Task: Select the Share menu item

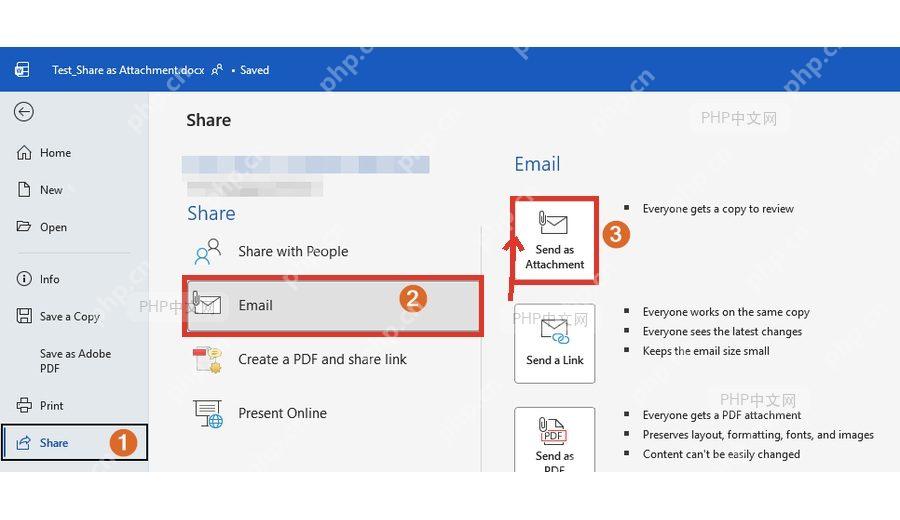Action: pyautogui.click(x=75, y=443)
